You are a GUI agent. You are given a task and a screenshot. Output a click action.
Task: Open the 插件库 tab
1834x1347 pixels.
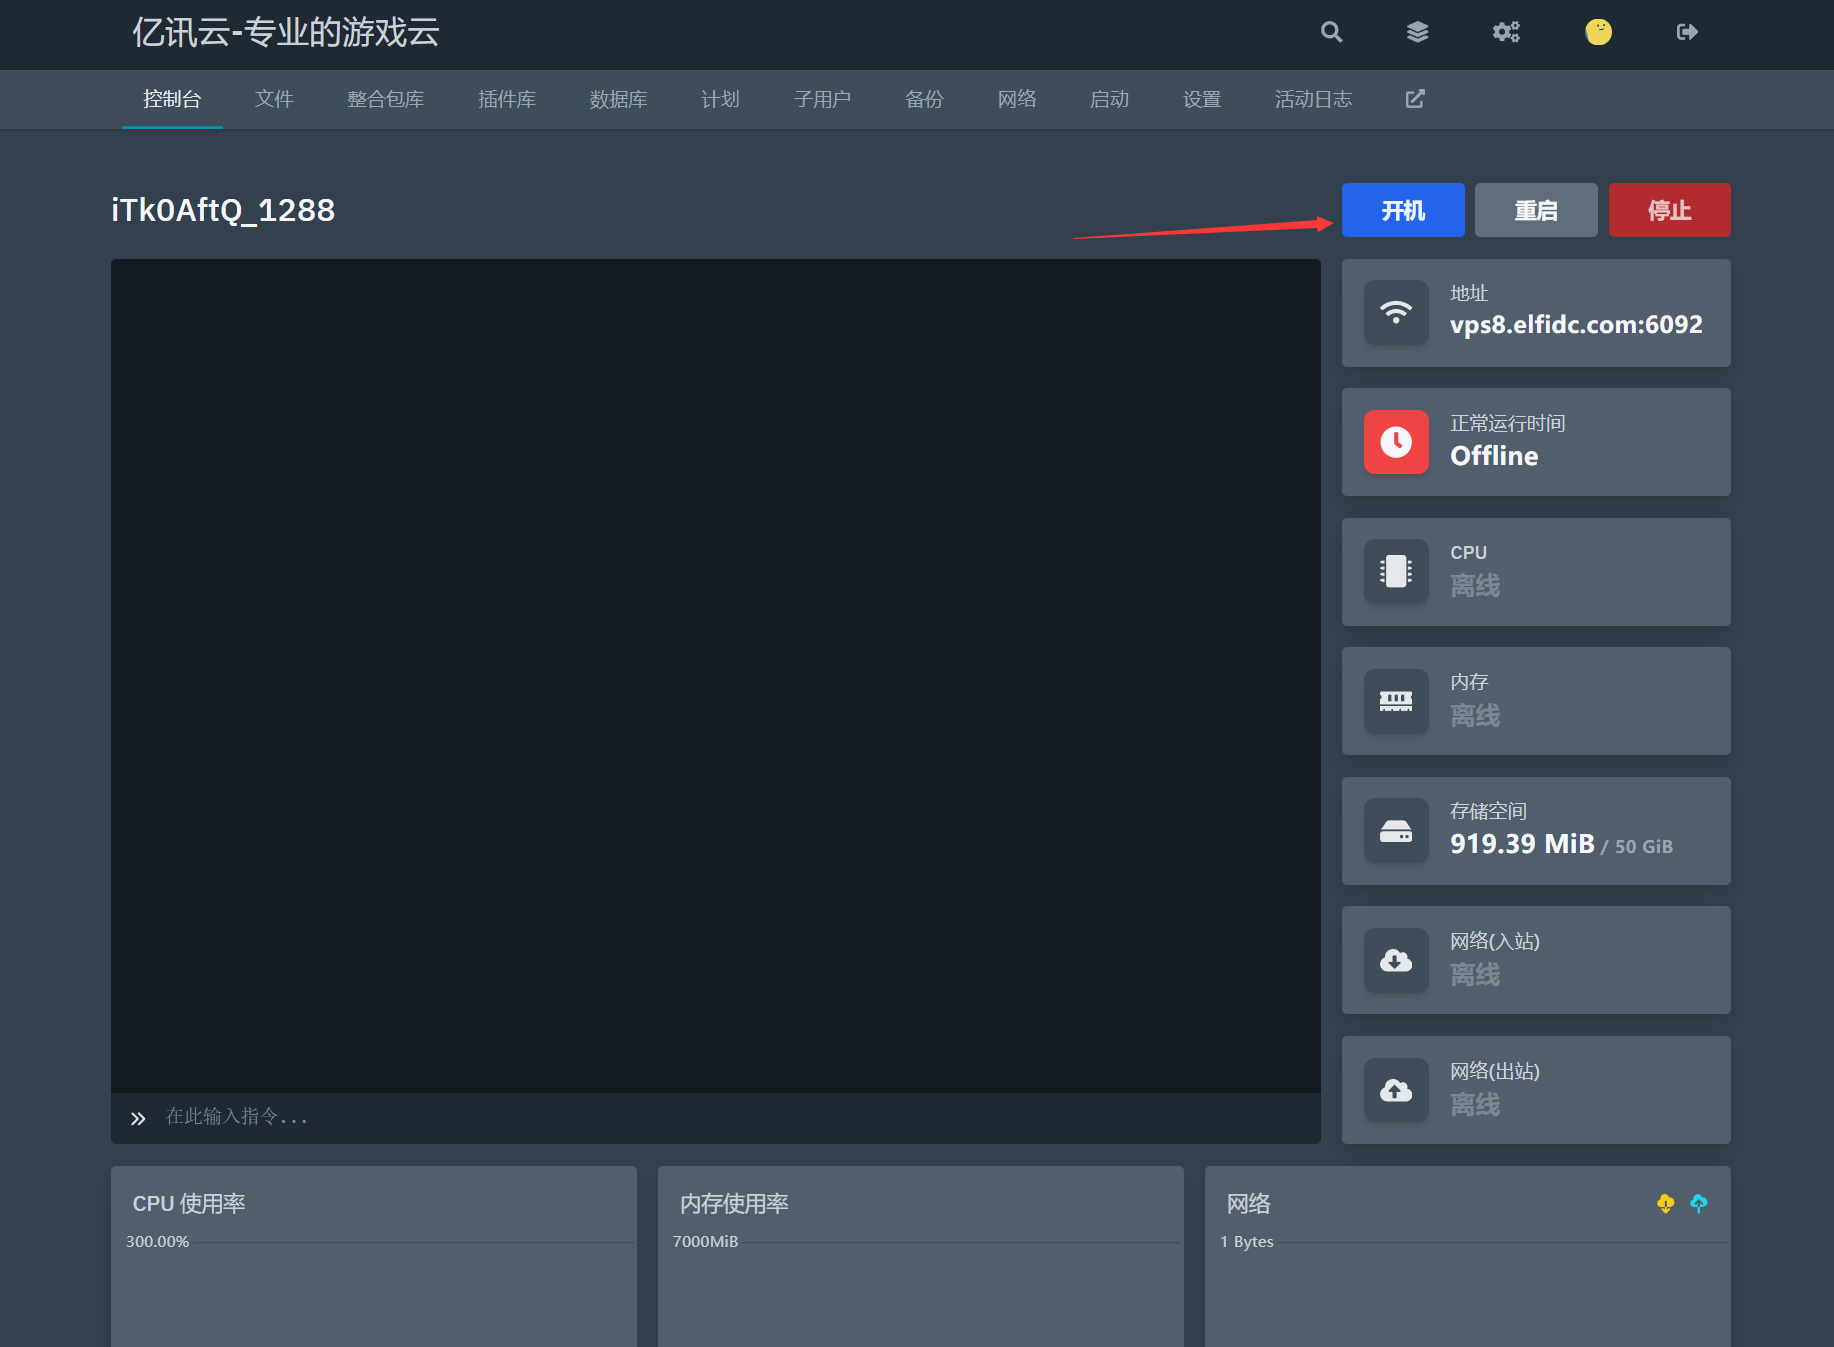tap(507, 99)
